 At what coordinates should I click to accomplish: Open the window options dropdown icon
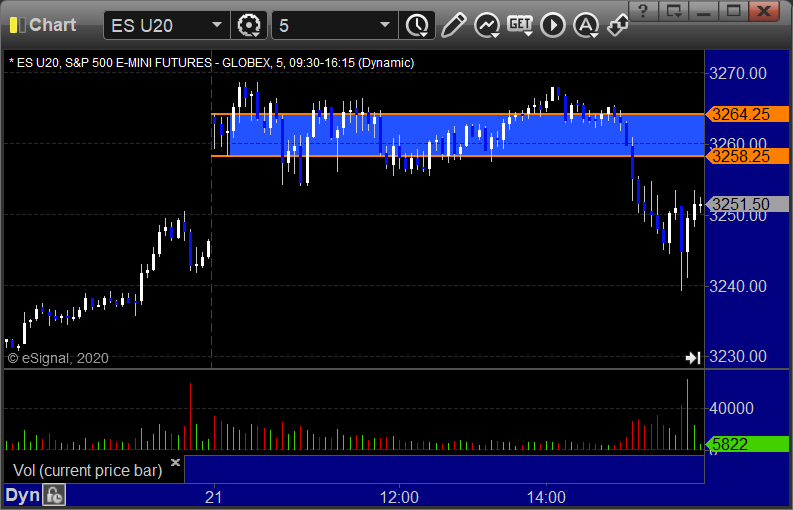(x=674, y=10)
